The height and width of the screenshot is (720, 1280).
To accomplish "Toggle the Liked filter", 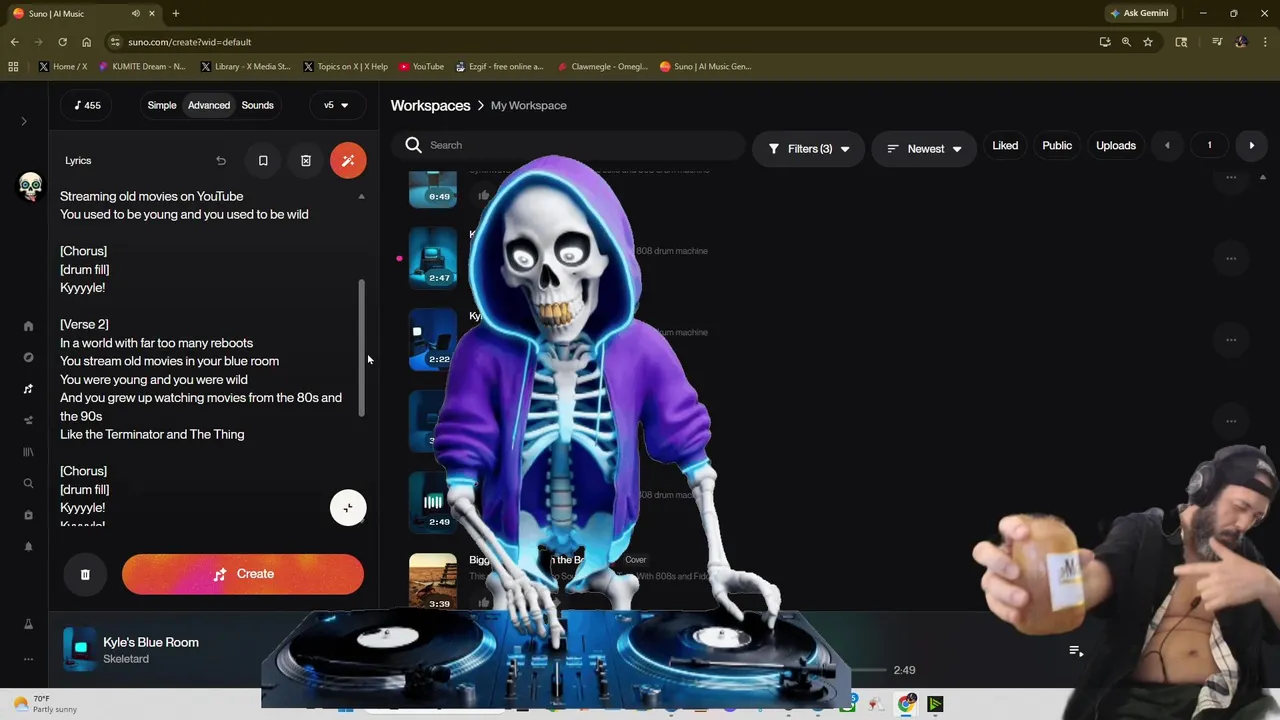I will tap(1005, 146).
